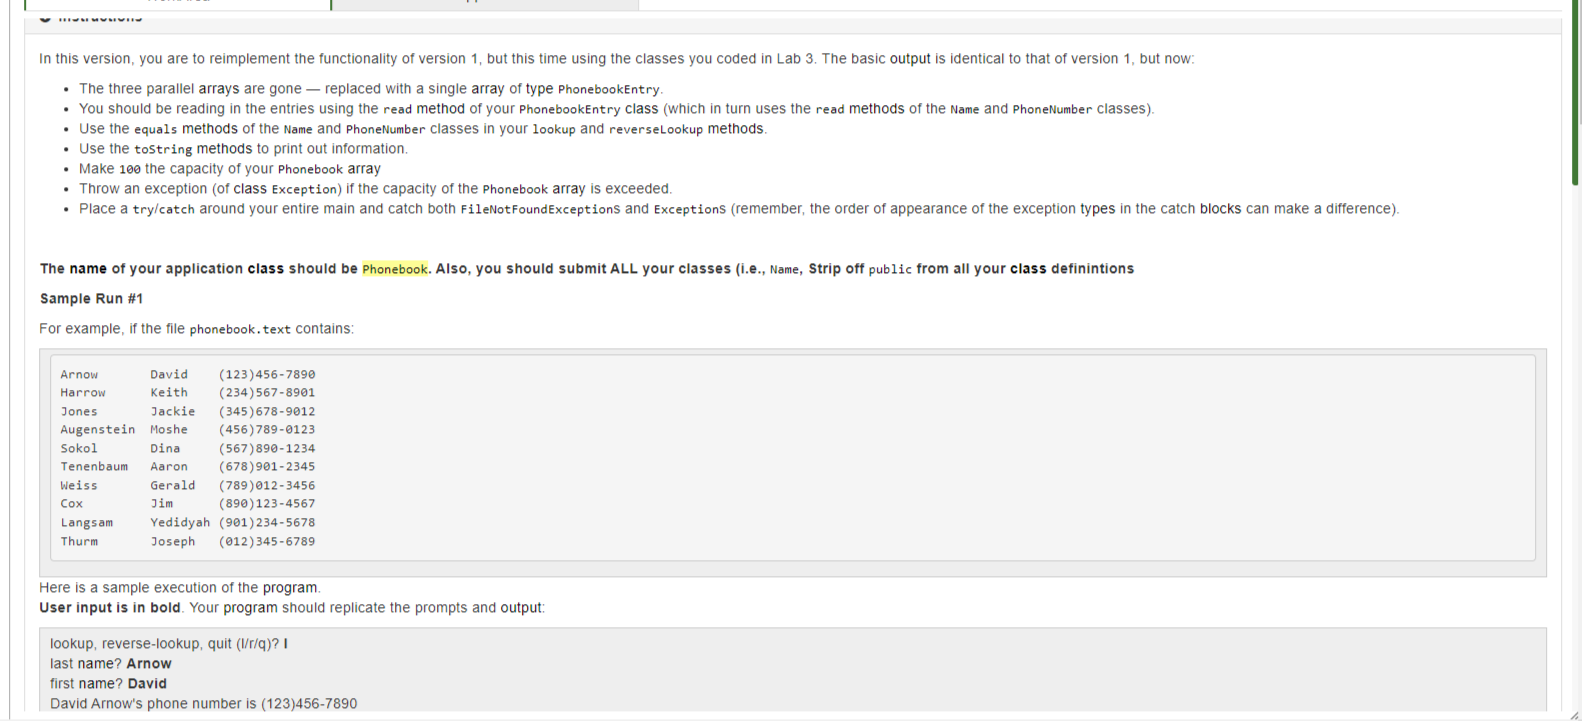Image resolution: width=1582 pixels, height=721 pixels.
Task: Click the highlighted Phonebook word
Action: tap(395, 269)
